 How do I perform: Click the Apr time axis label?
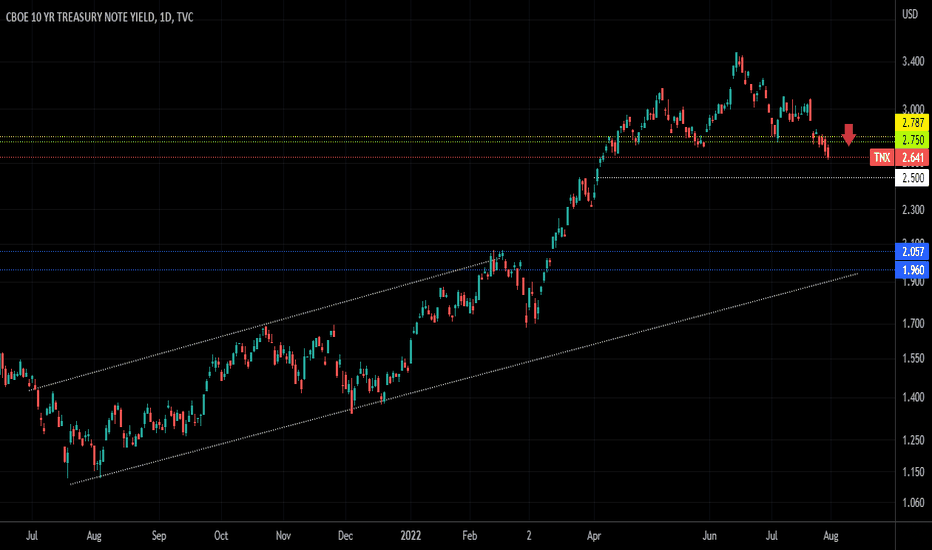pyautogui.click(x=594, y=536)
